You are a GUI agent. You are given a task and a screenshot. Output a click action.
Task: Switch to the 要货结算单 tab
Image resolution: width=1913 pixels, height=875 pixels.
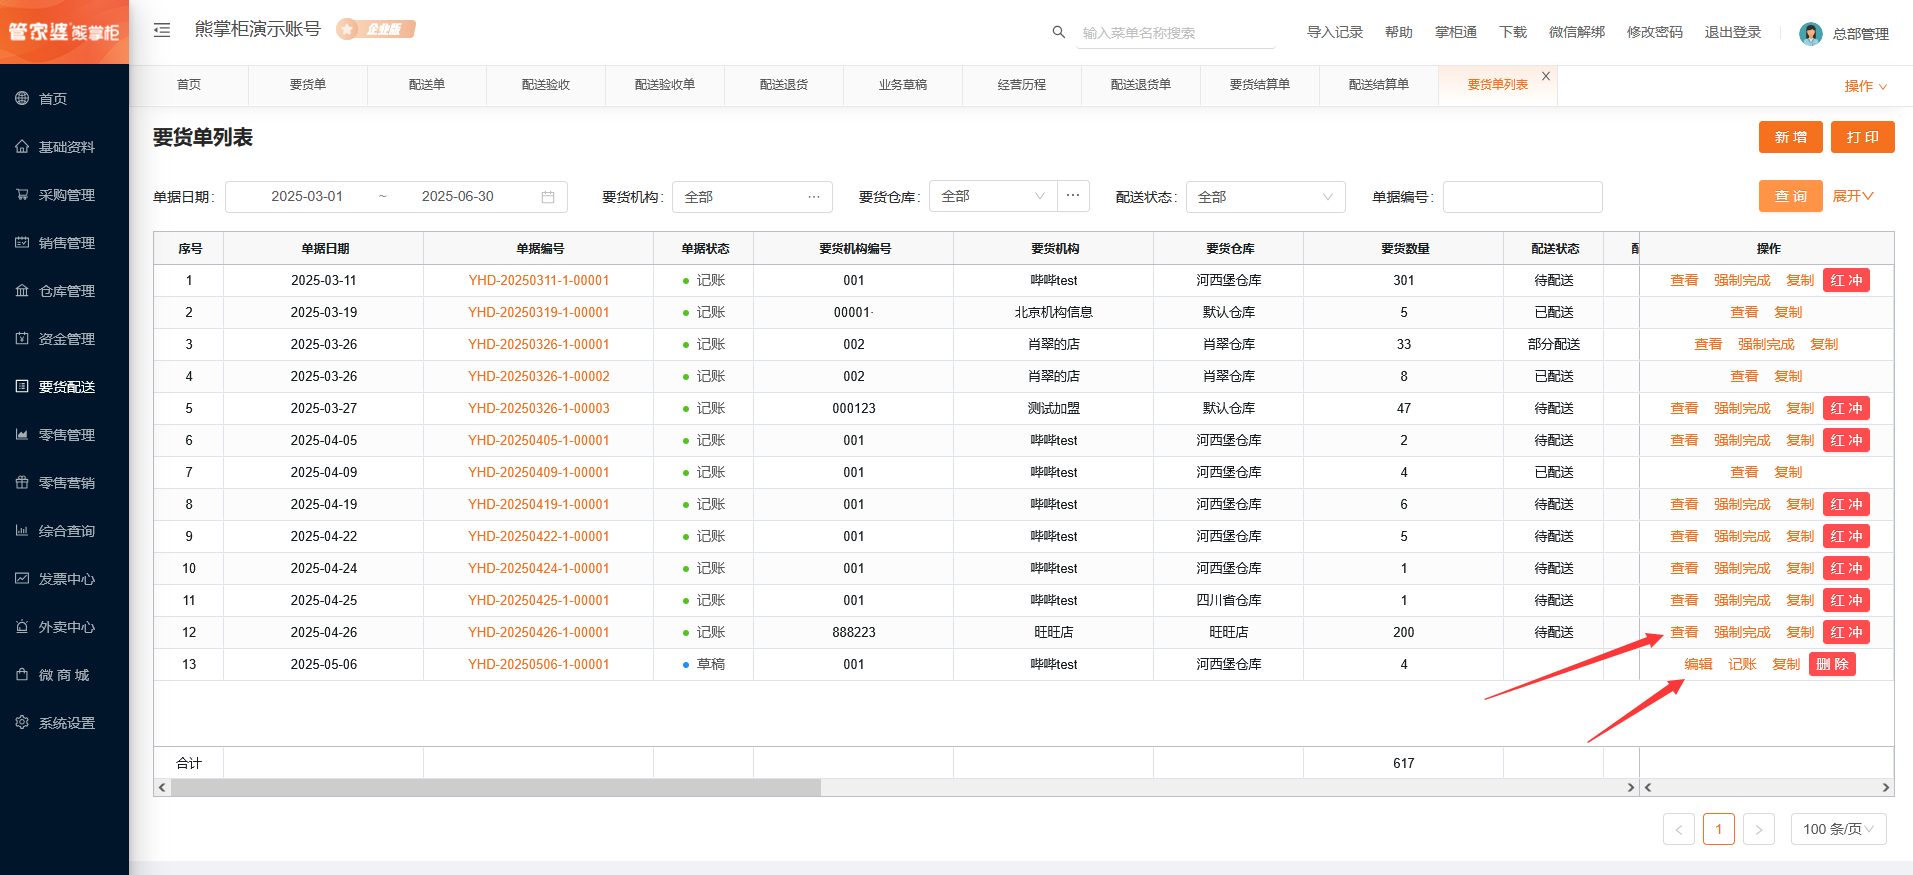(1259, 85)
